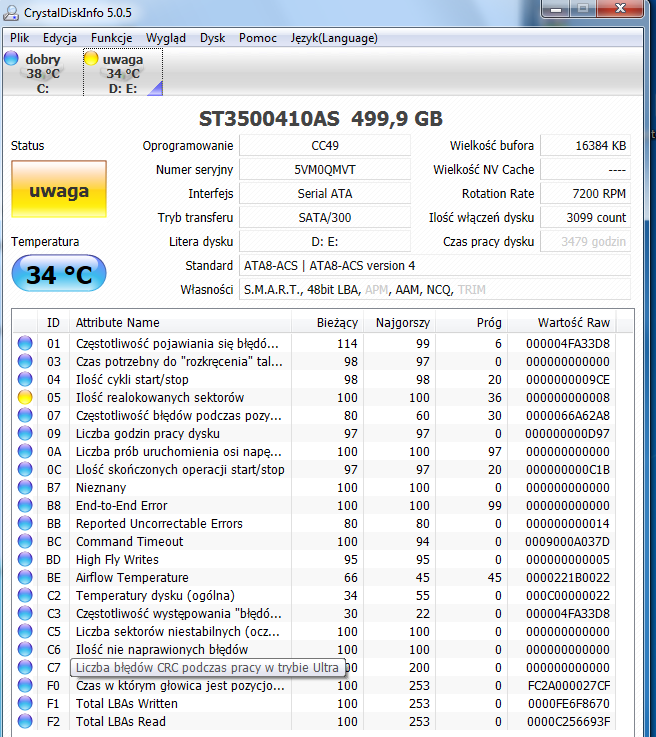This screenshot has width=656, height=737.
Task: Select the Ilość cykli start/stop attribute
Action: point(132,379)
